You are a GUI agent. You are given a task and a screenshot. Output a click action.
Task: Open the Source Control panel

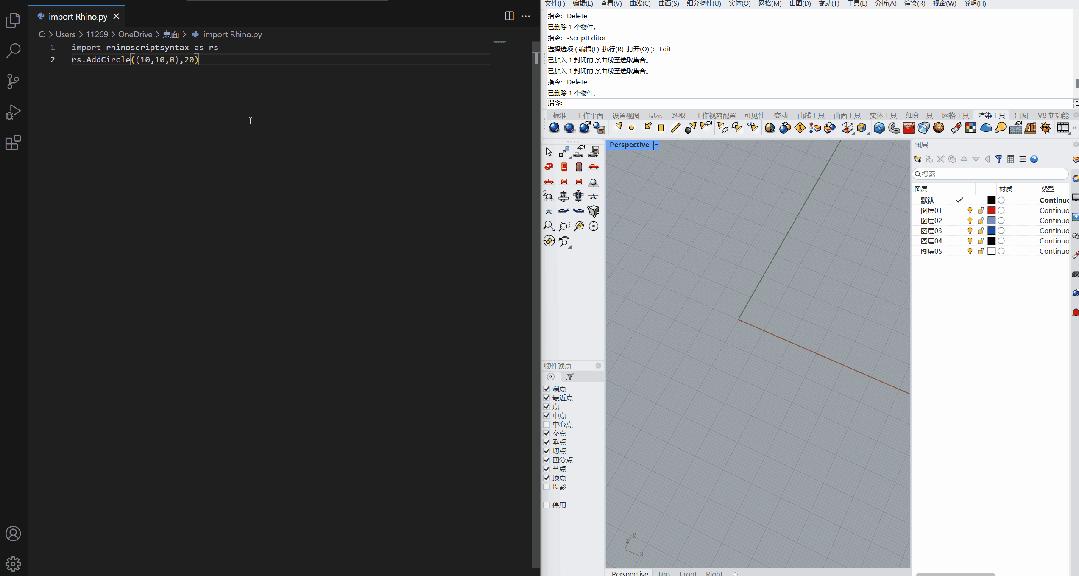tap(13, 81)
